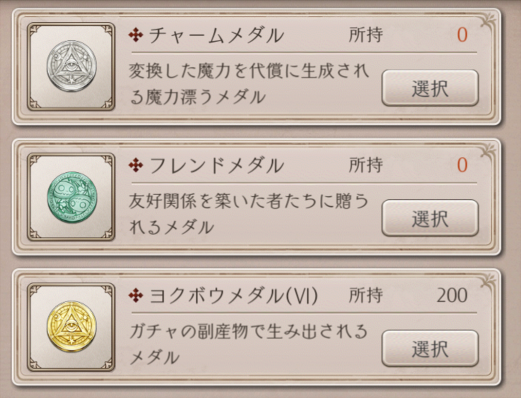The image size is (521, 398).
Task: Click the red cross emblem beside フレンドメダル
Action: [x=136, y=166]
